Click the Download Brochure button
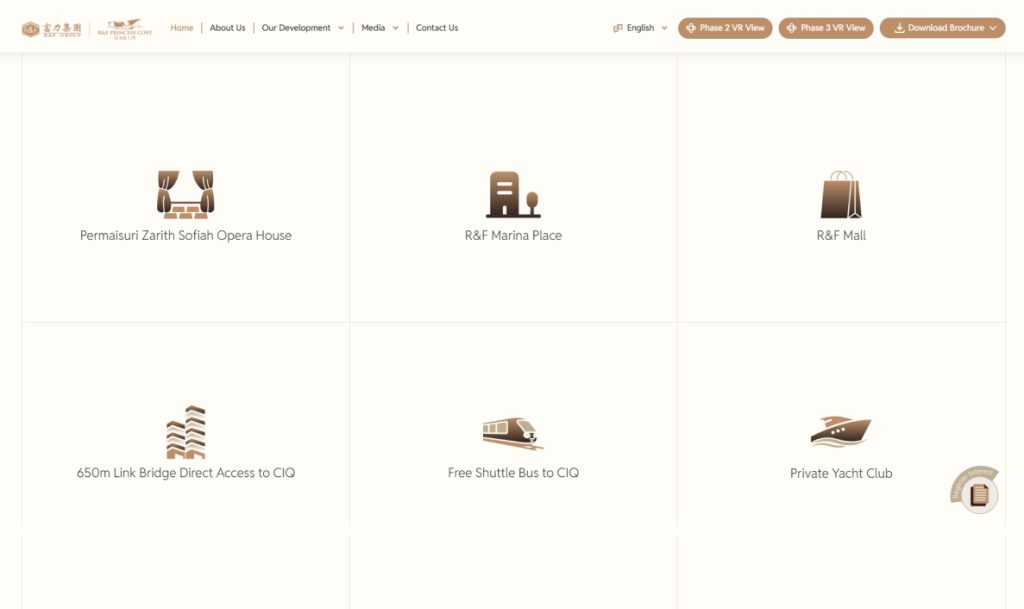This screenshot has width=1024, height=609. 942,28
